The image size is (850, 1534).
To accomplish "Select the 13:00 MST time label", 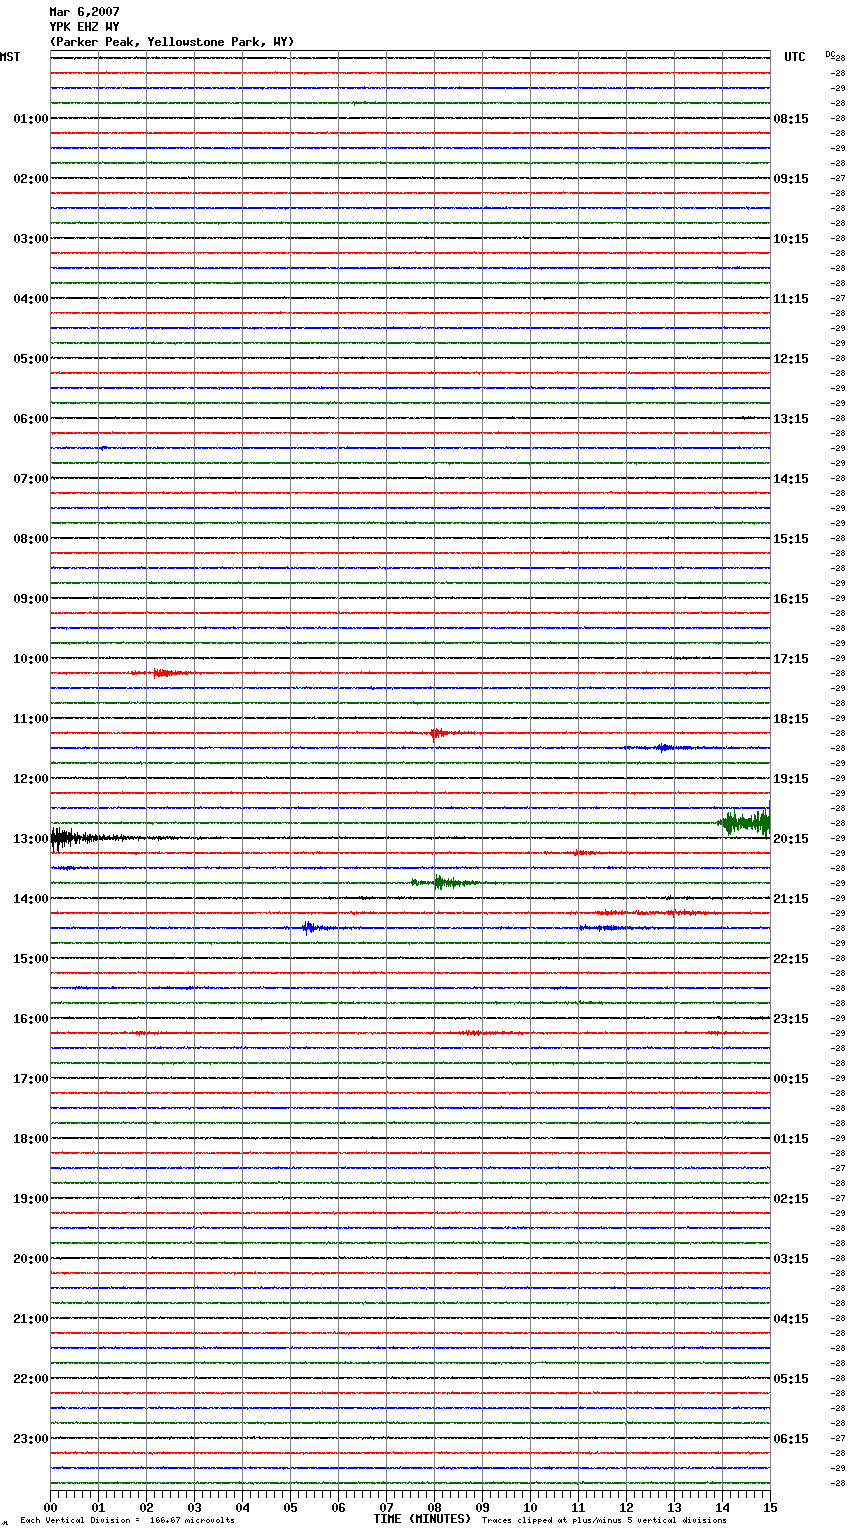I will point(31,839).
